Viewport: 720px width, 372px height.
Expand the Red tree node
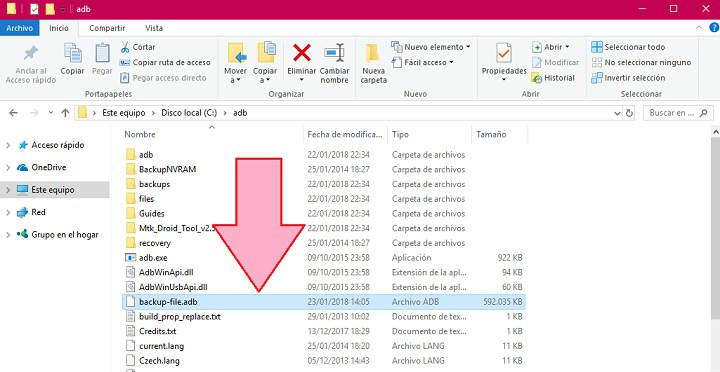[x=8, y=212]
